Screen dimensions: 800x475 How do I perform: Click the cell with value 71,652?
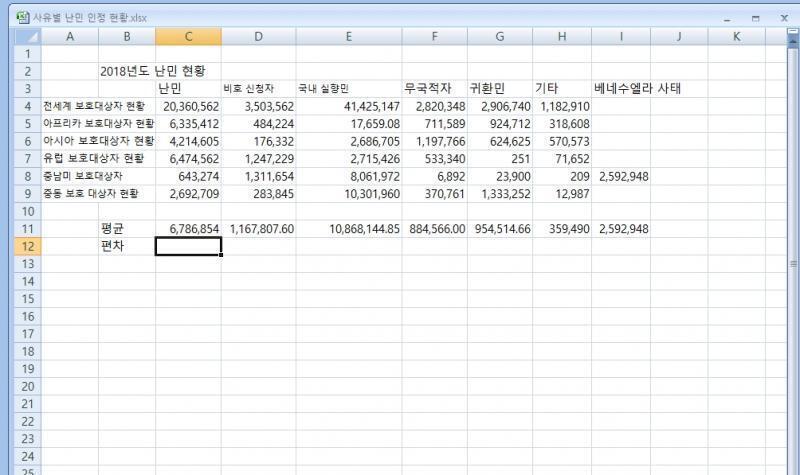[562, 159]
